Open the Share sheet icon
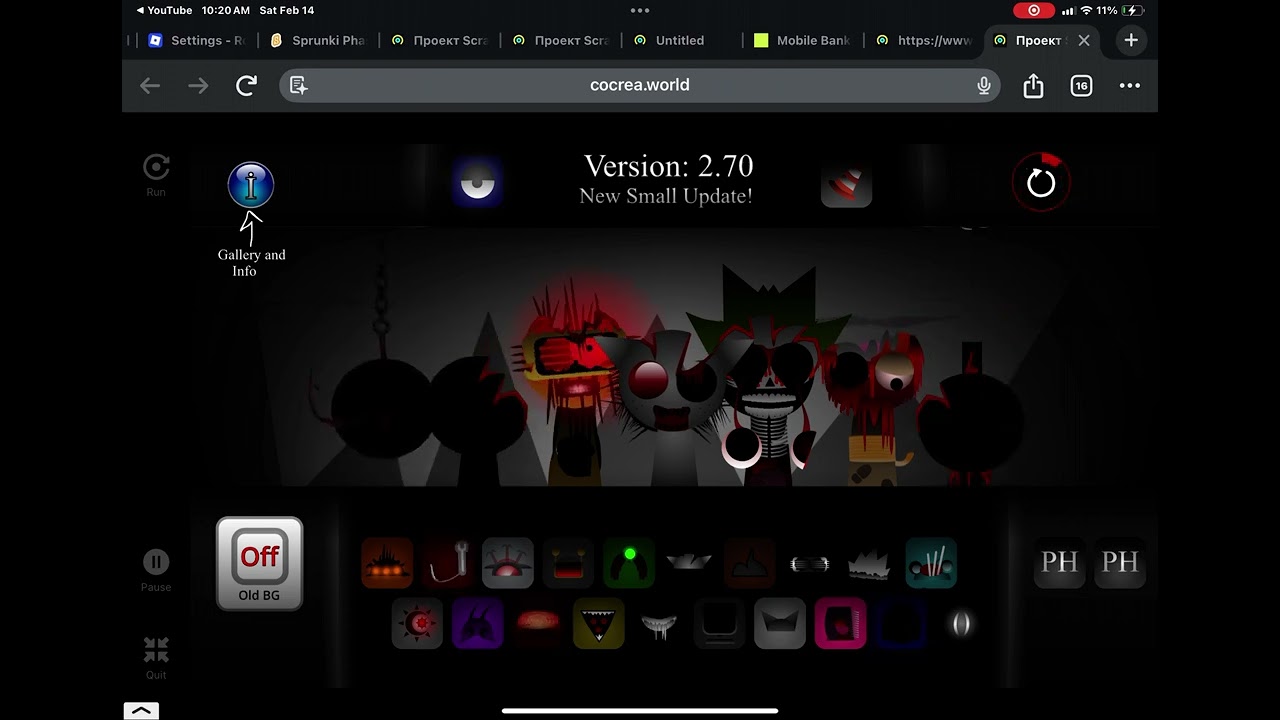 (x=1033, y=86)
